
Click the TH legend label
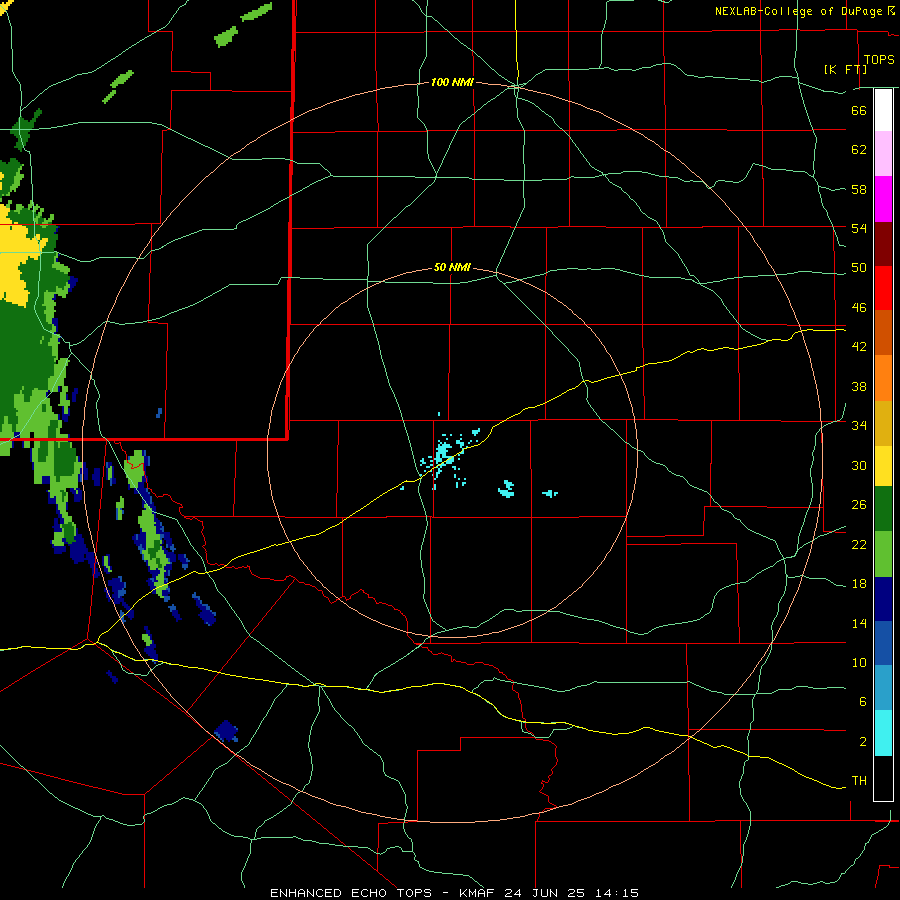(859, 781)
